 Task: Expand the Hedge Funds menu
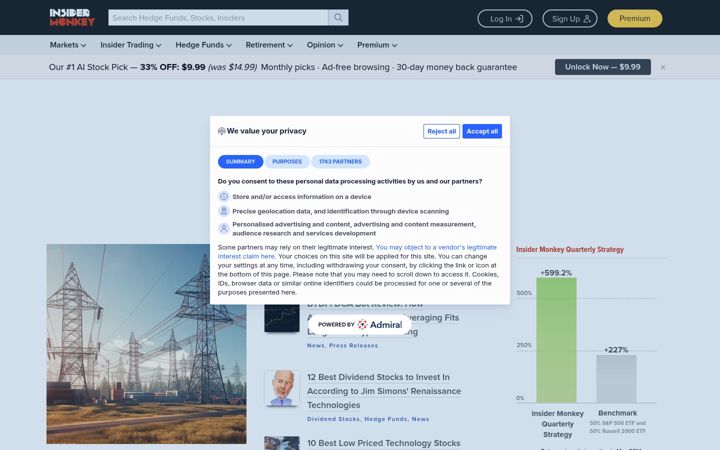[203, 45]
